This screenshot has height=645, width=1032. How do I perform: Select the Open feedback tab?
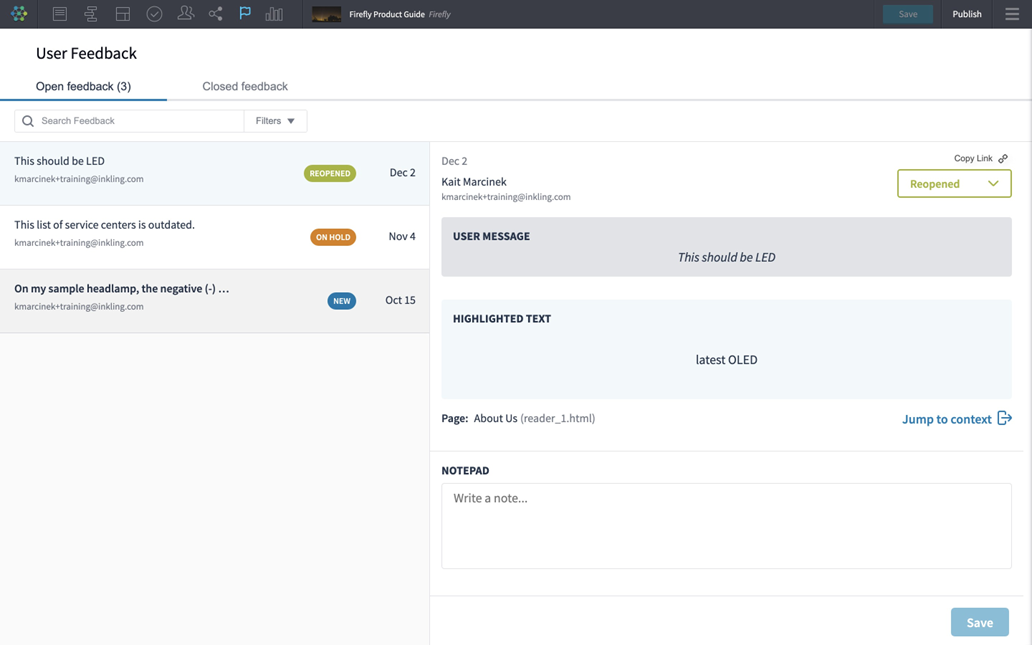pos(83,87)
